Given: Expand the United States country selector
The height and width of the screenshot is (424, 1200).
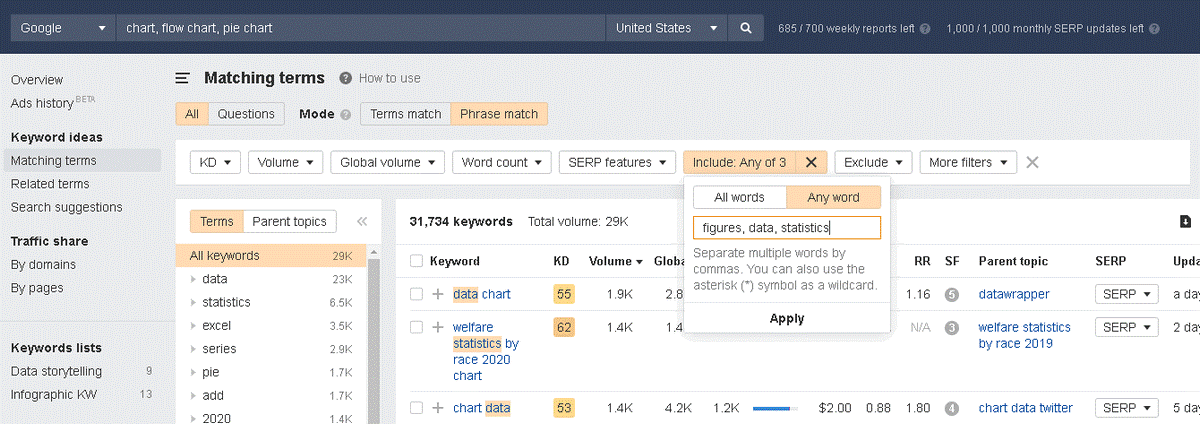Looking at the screenshot, I should coord(666,28).
